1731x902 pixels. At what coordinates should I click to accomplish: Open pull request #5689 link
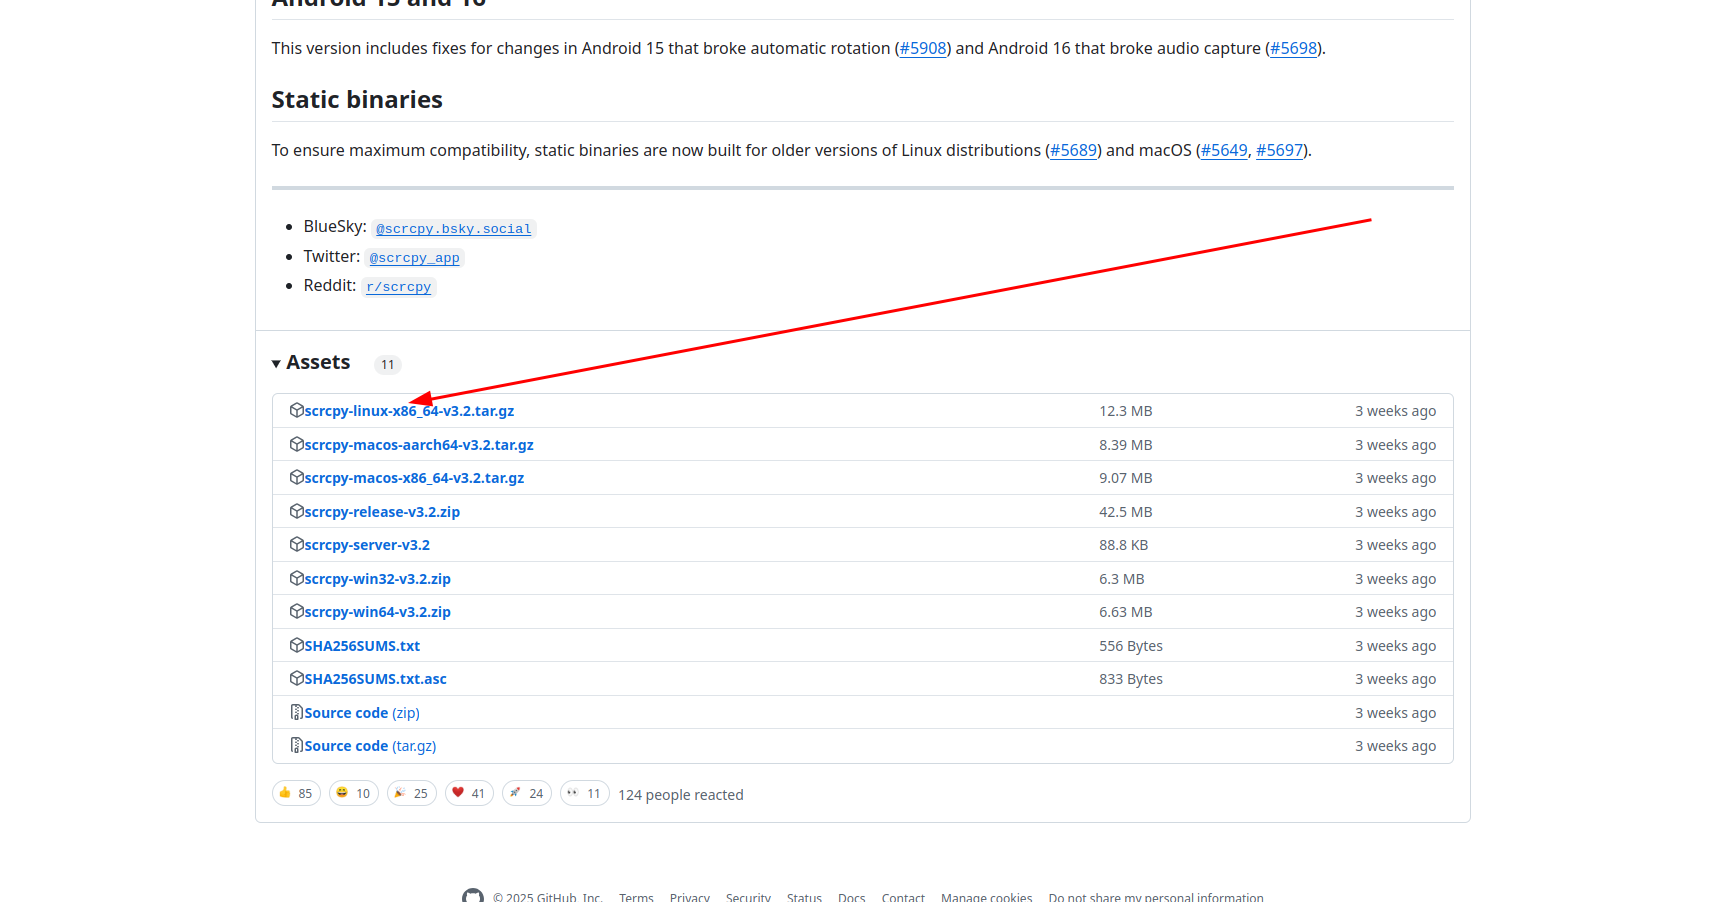click(x=1074, y=150)
